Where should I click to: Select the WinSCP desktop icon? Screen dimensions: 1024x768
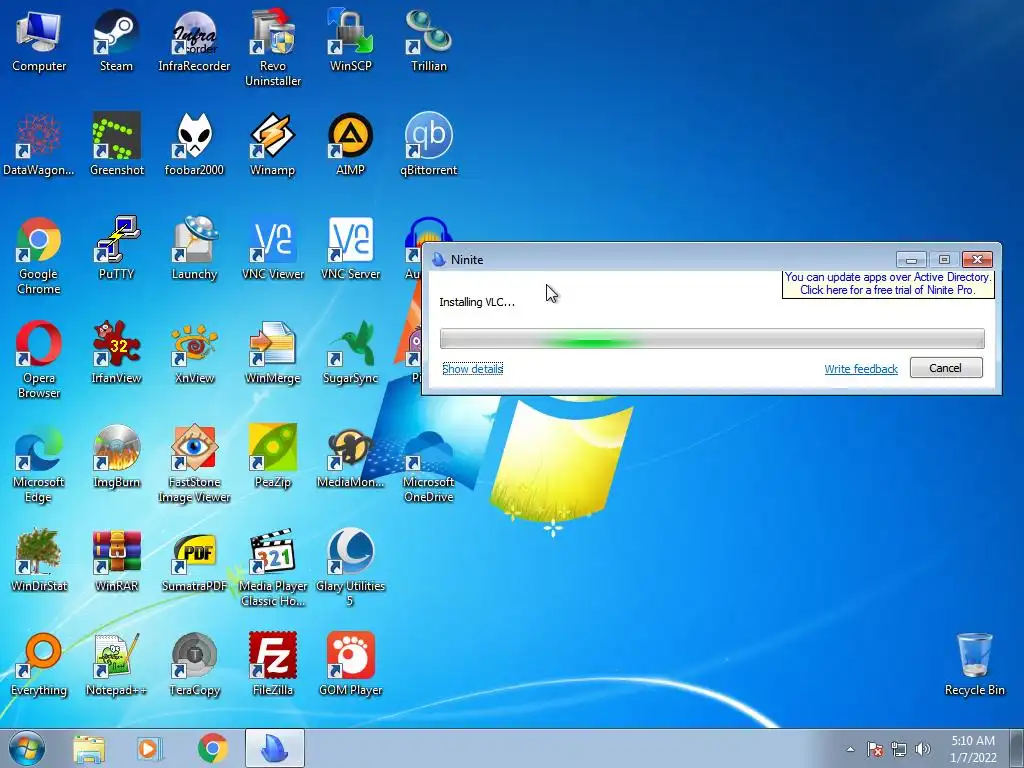[x=350, y=41]
